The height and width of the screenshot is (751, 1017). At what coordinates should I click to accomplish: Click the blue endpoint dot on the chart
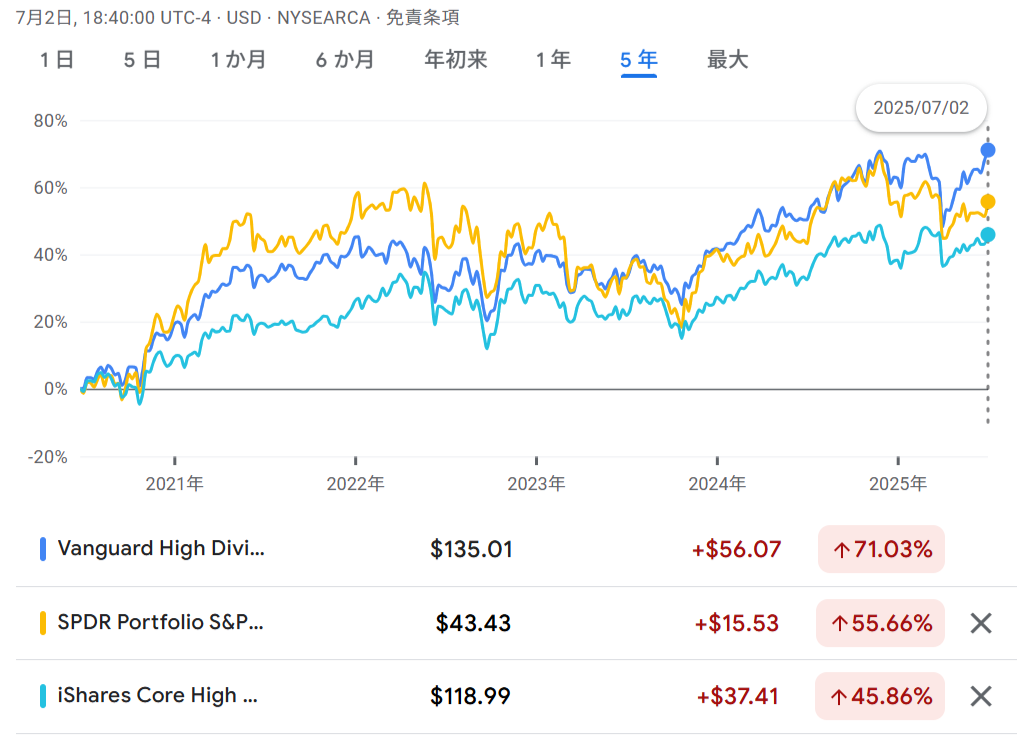(x=988, y=150)
